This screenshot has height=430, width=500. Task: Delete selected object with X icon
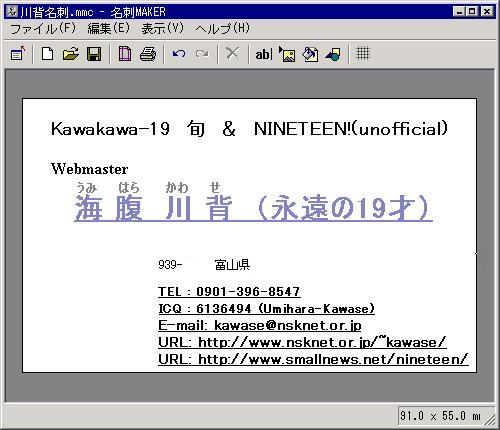point(232,53)
